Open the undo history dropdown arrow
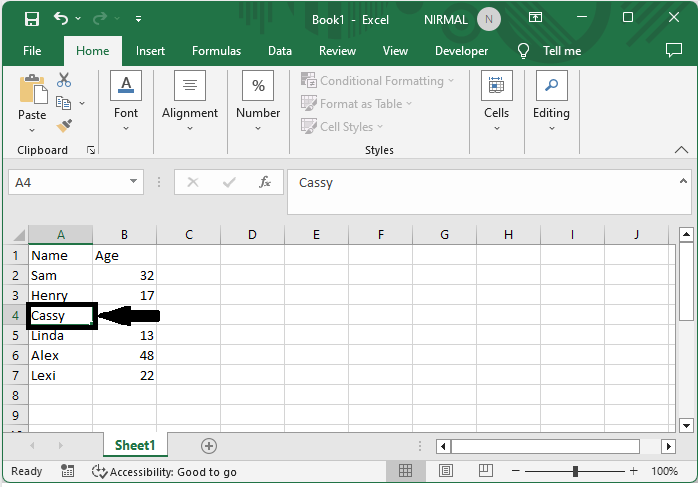The image size is (700, 487). tap(79, 19)
